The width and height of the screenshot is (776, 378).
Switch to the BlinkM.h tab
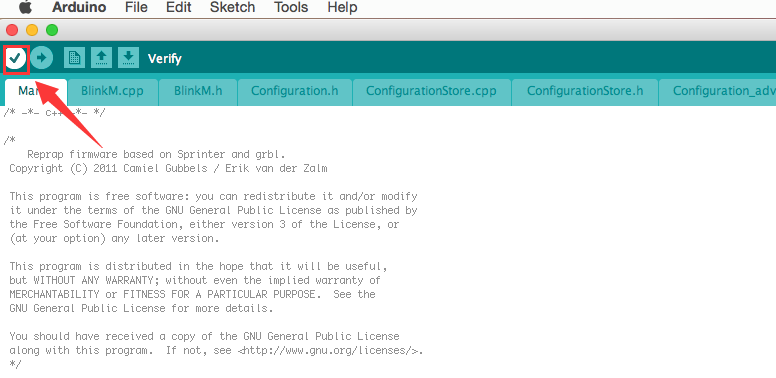point(198,92)
